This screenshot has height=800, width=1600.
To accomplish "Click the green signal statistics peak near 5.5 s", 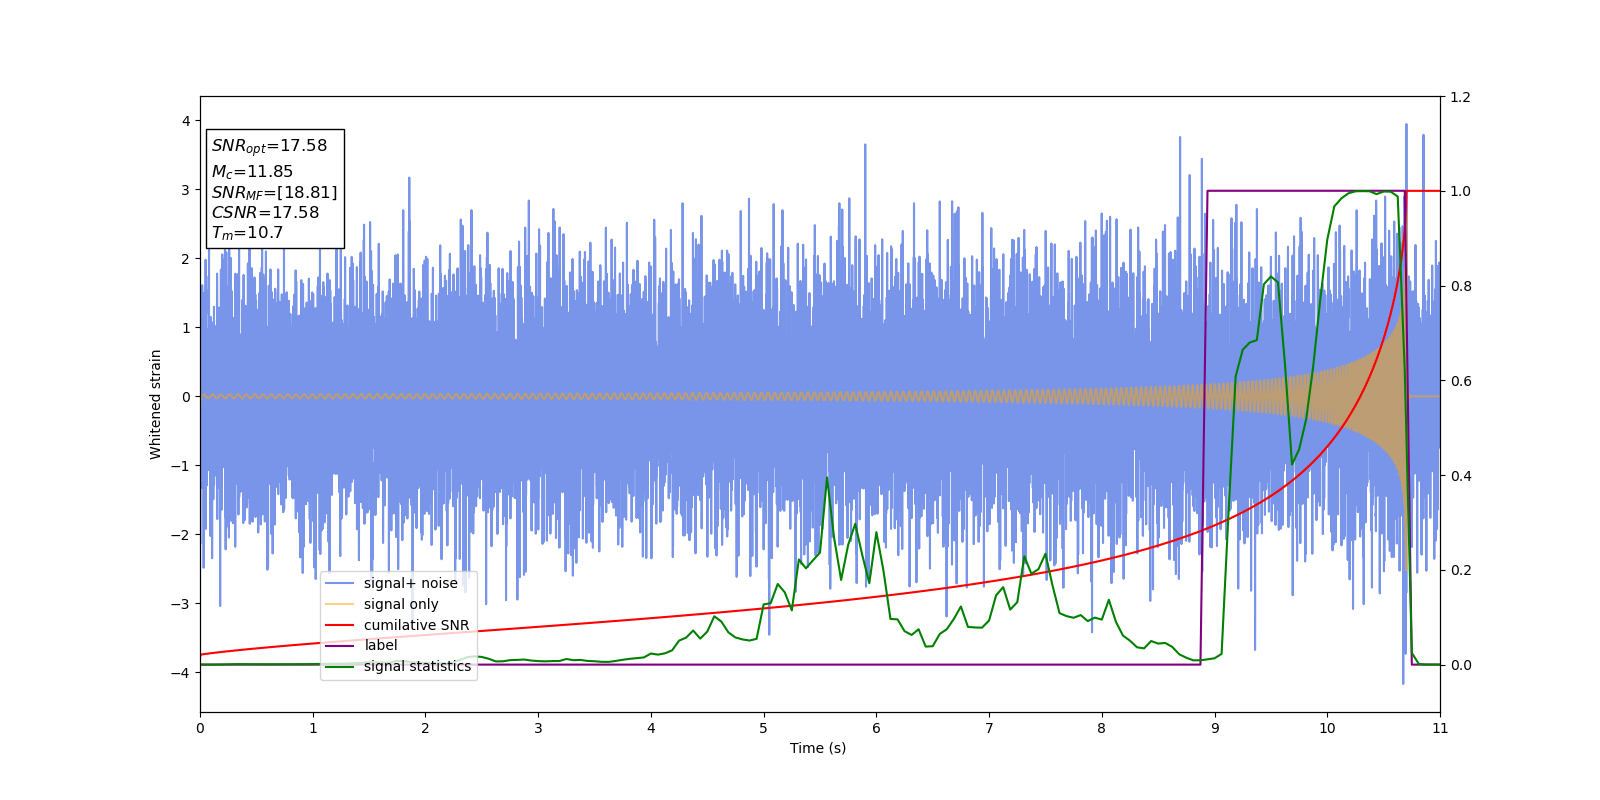I will point(827,478).
